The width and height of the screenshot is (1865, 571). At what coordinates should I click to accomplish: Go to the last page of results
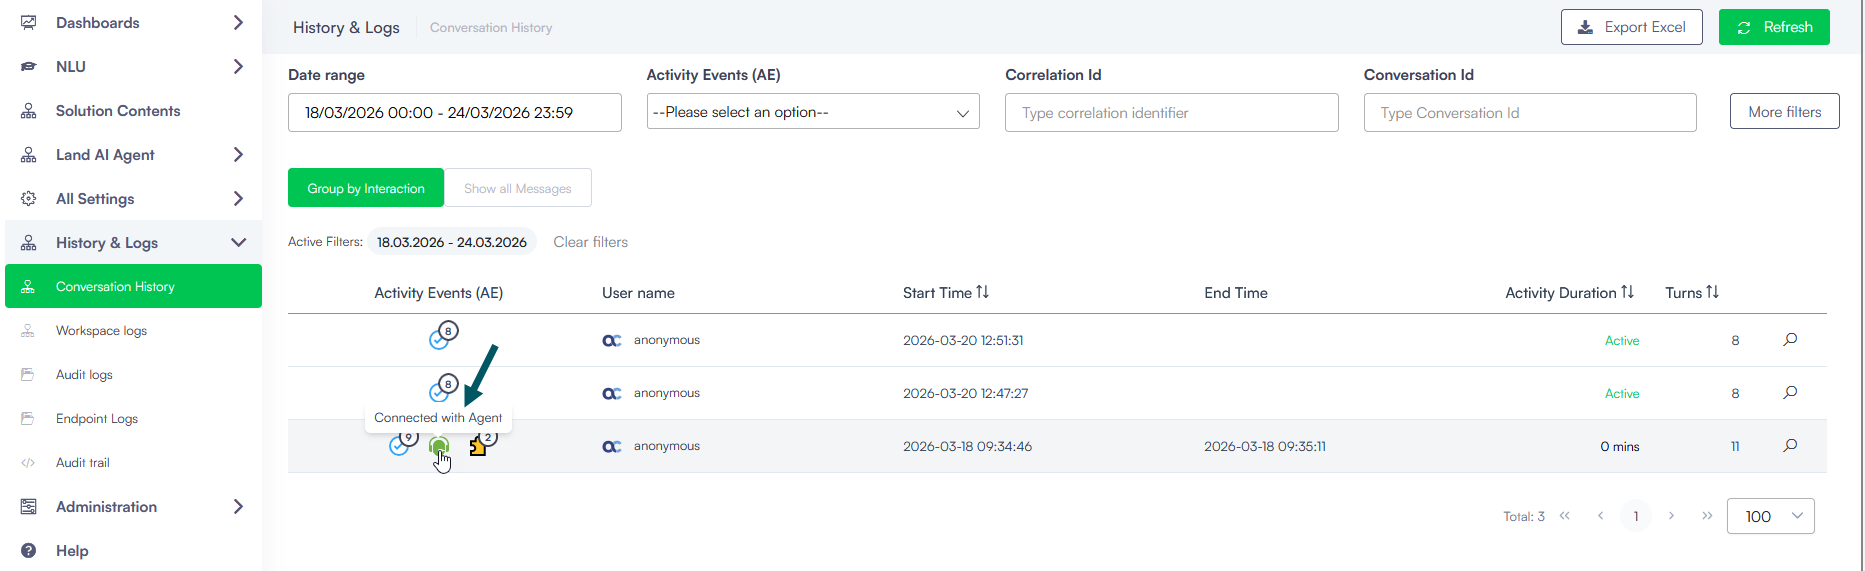pyautogui.click(x=1707, y=516)
